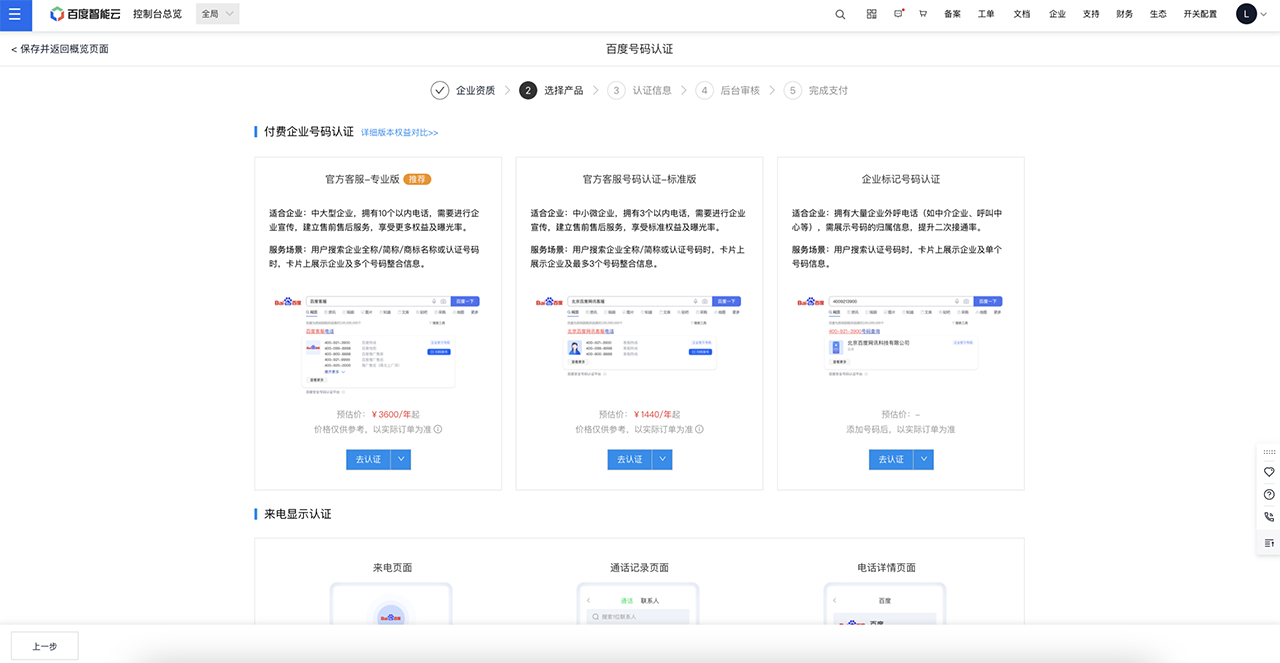Click 保存并返回概览页面 link
The image size is (1280, 663).
(60, 49)
